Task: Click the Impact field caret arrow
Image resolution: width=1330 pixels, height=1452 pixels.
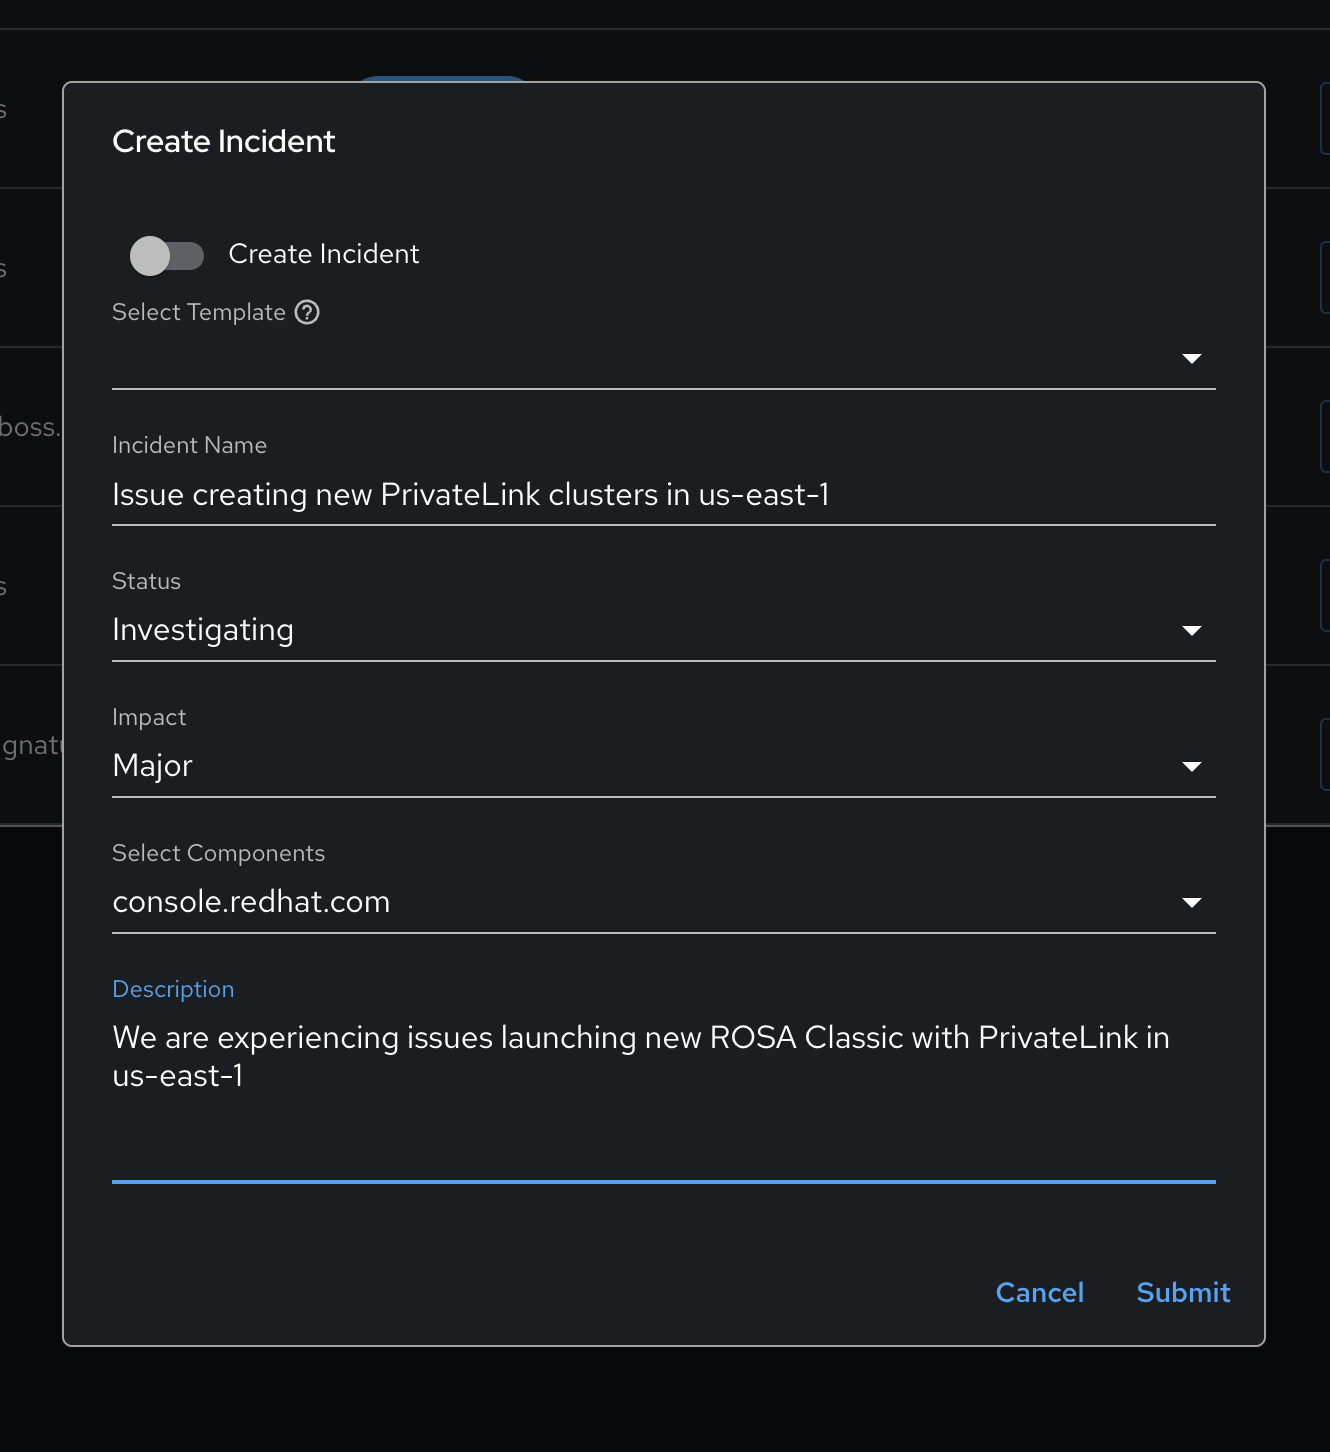Action: click(1191, 767)
